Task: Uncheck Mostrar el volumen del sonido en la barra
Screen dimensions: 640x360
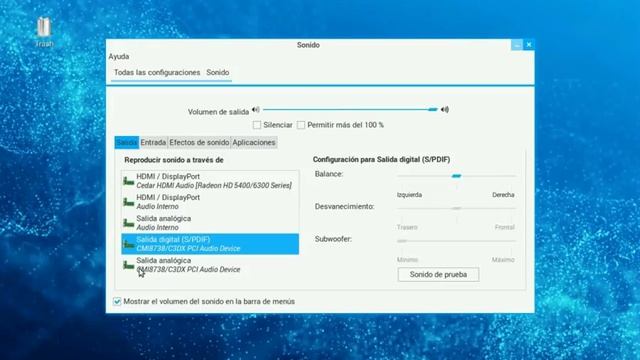Action: coord(117,301)
